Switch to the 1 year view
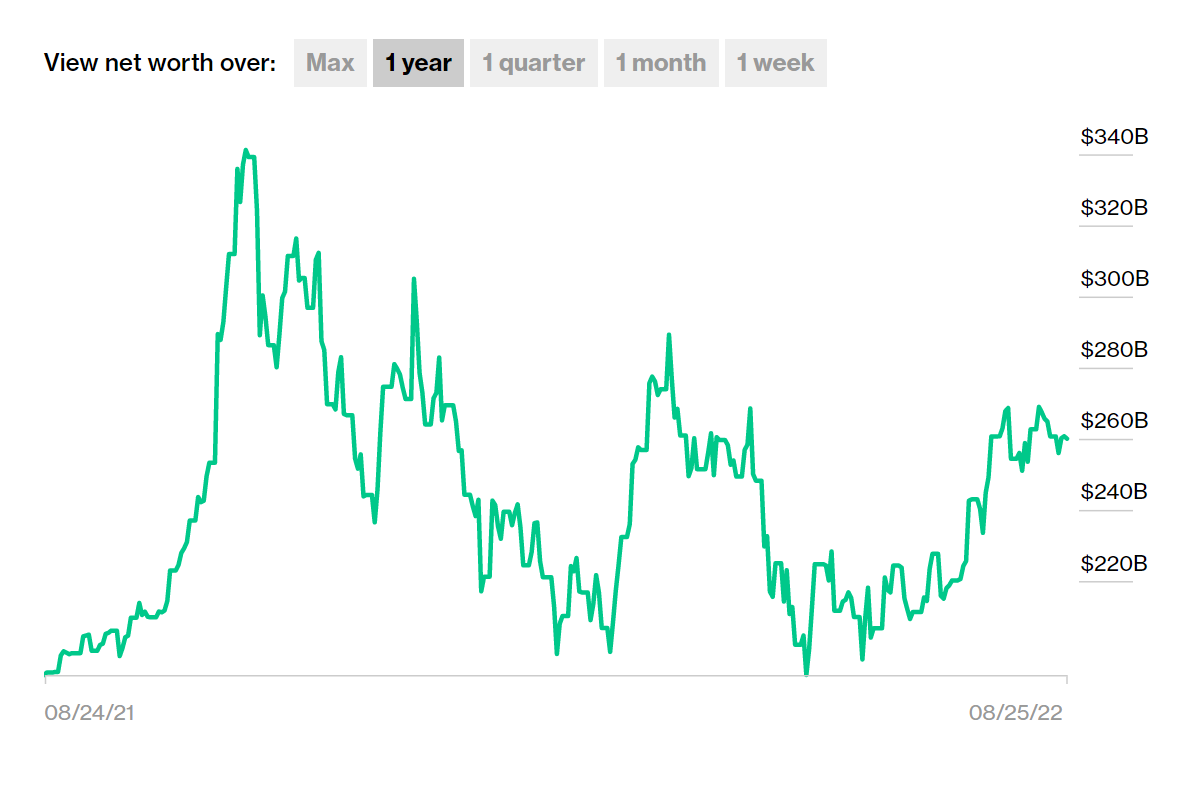This screenshot has width=1189, height=796. 418,63
